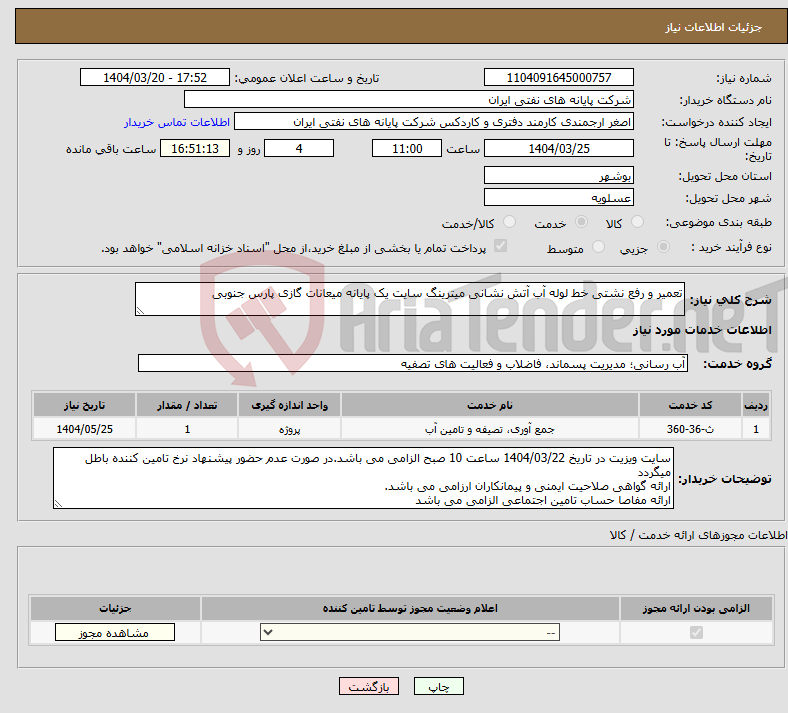Screen dimensions: 788x713
Task: Click the deadline time field 11:00
Action: (x=407, y=148)
